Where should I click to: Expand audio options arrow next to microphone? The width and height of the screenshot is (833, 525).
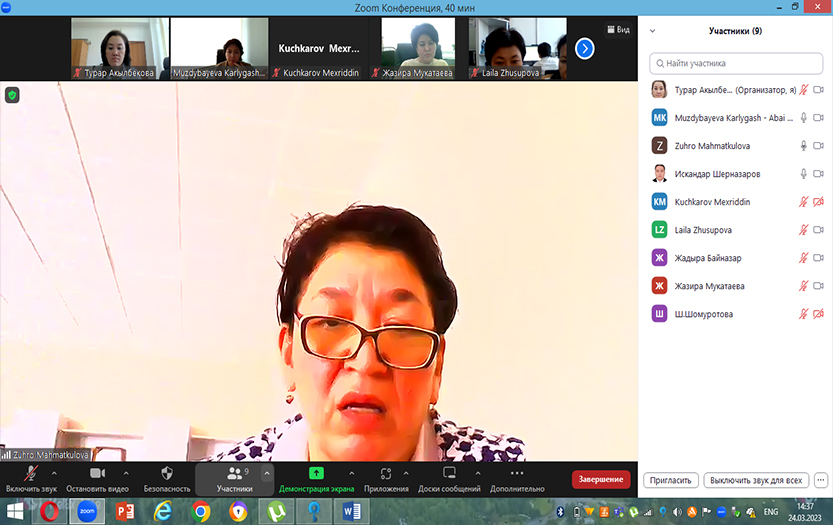54,473
